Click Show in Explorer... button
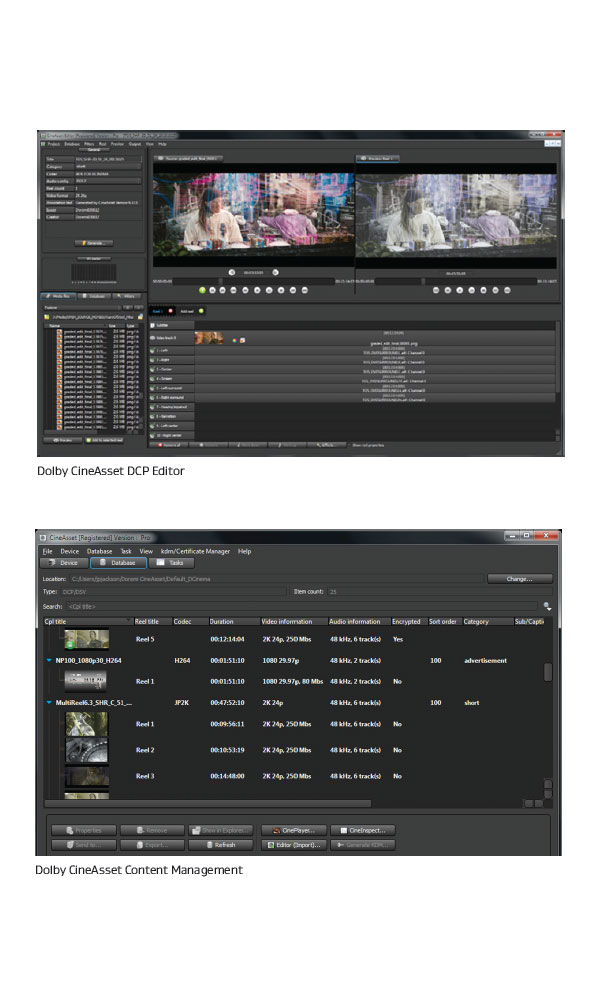This screenshot has height=982, width=604. [x=221, y=830]
